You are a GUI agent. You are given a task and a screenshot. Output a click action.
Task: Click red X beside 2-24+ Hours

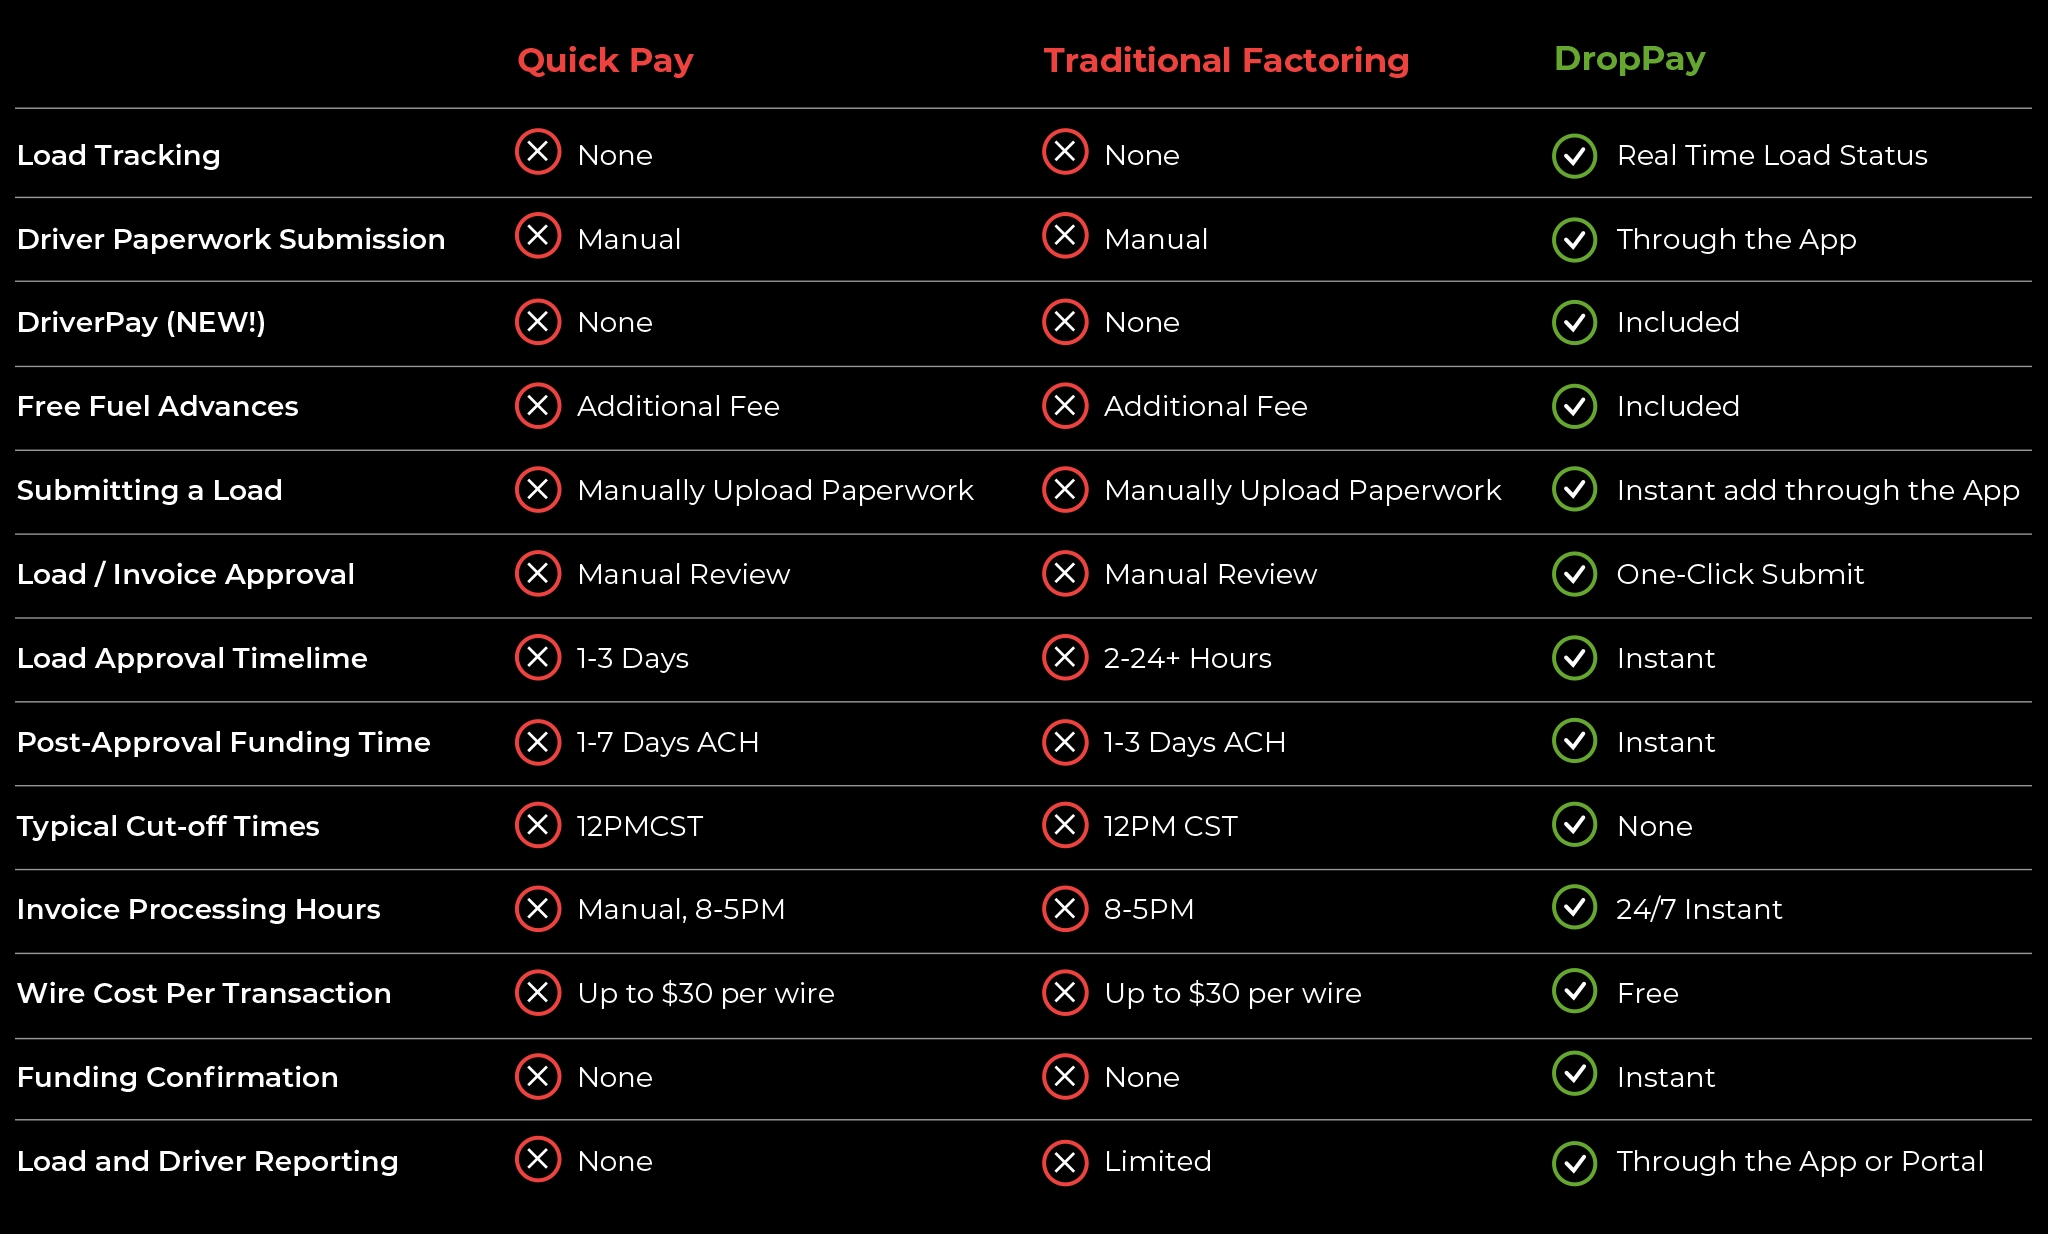[1065, 657]
